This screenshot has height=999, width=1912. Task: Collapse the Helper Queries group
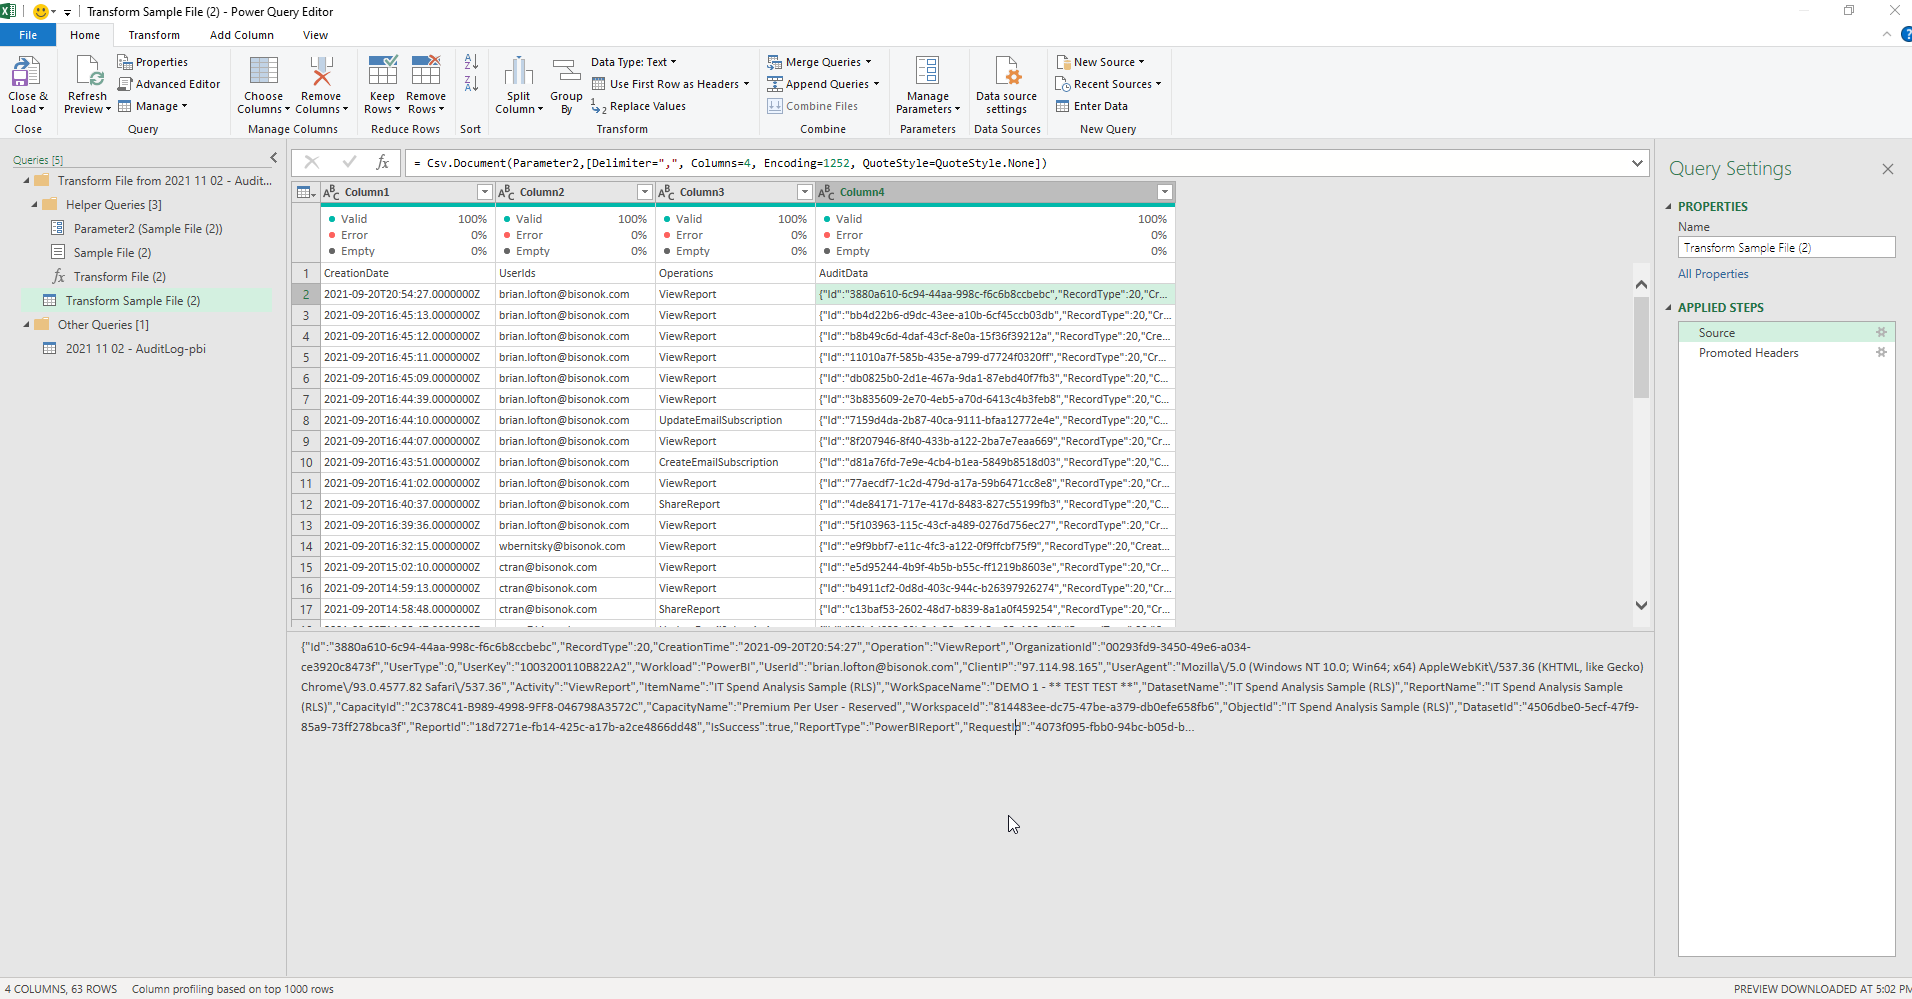[35, 205]
